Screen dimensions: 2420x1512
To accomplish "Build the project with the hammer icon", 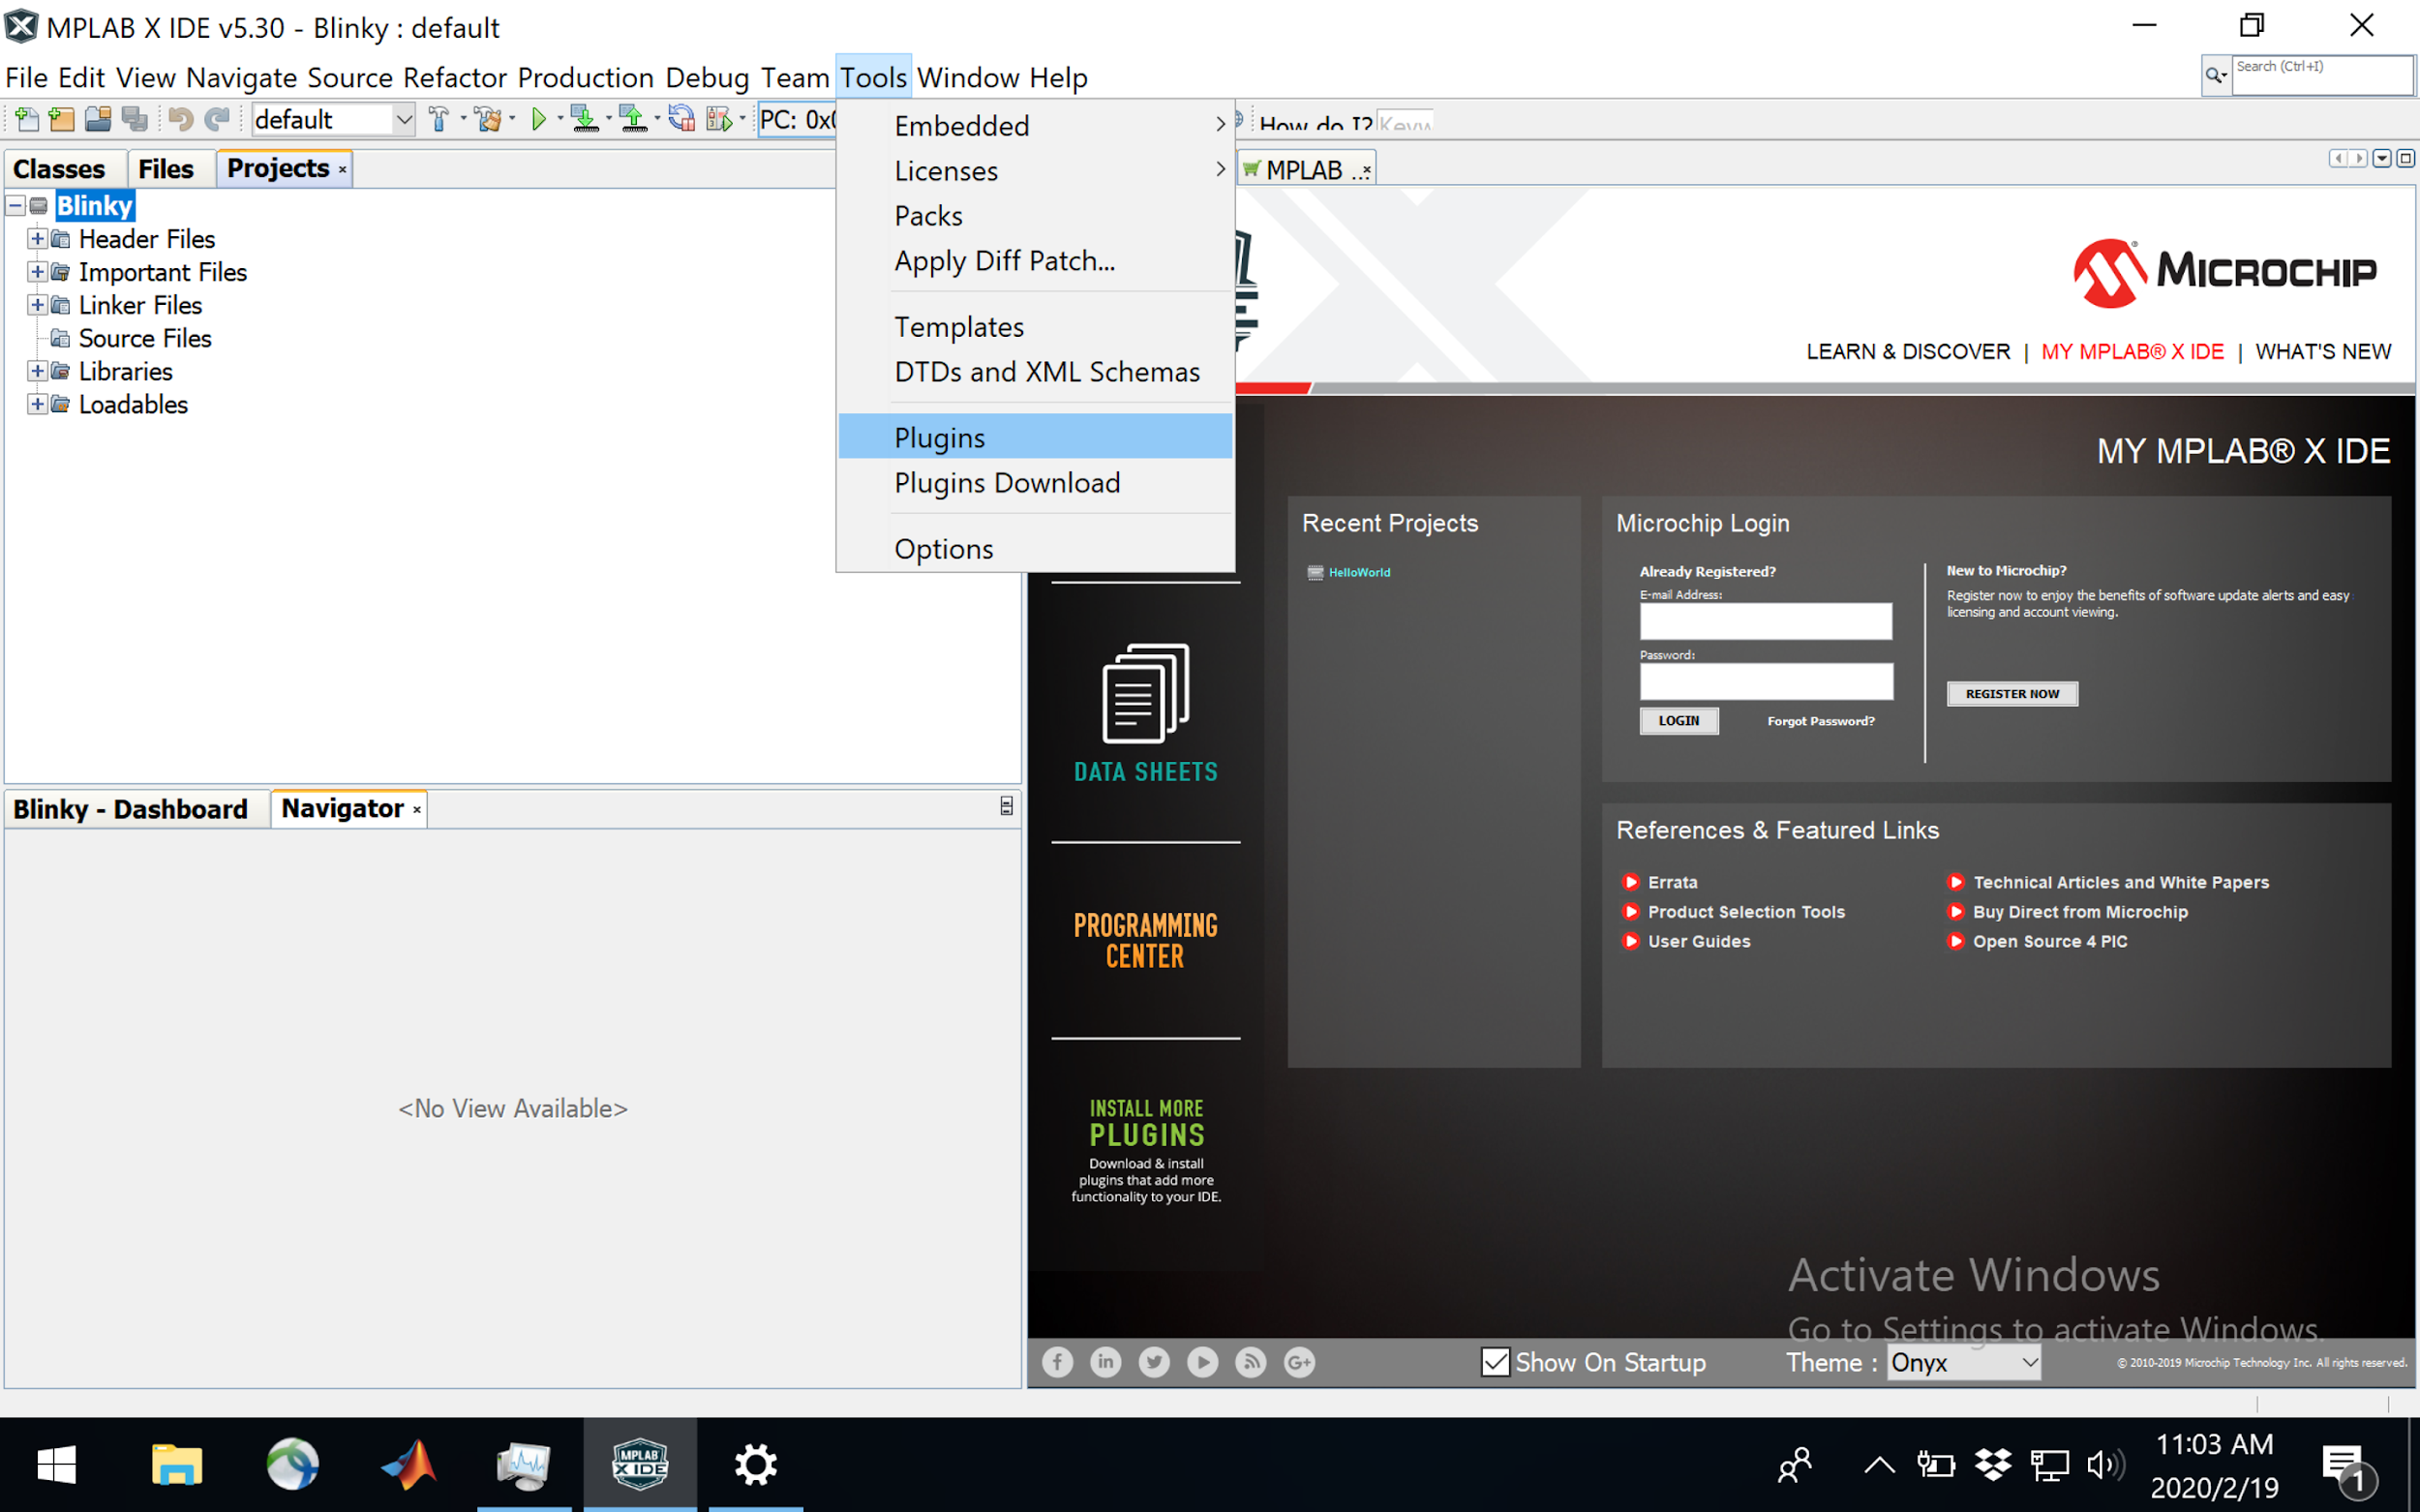I will tap(438, 120).
